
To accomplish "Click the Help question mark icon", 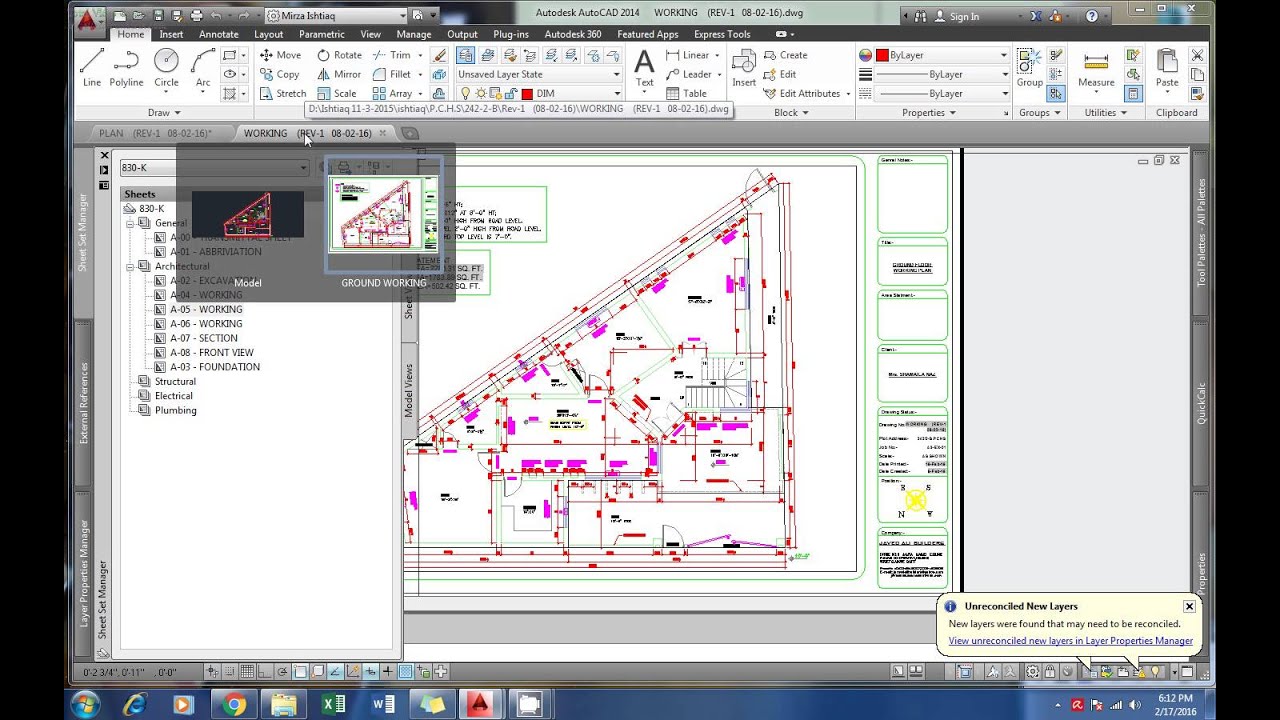I will coord(1092,16).
